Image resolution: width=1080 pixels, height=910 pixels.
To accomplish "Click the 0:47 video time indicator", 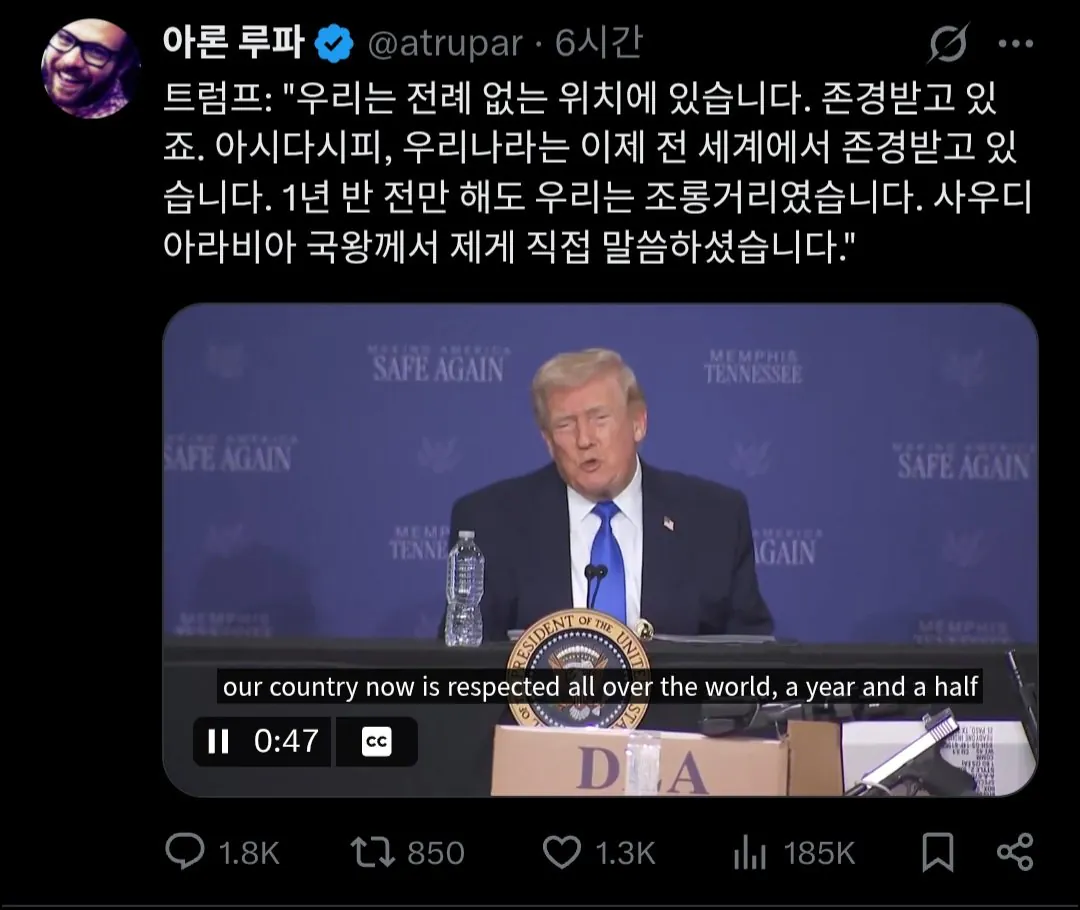I will point(287,742).
